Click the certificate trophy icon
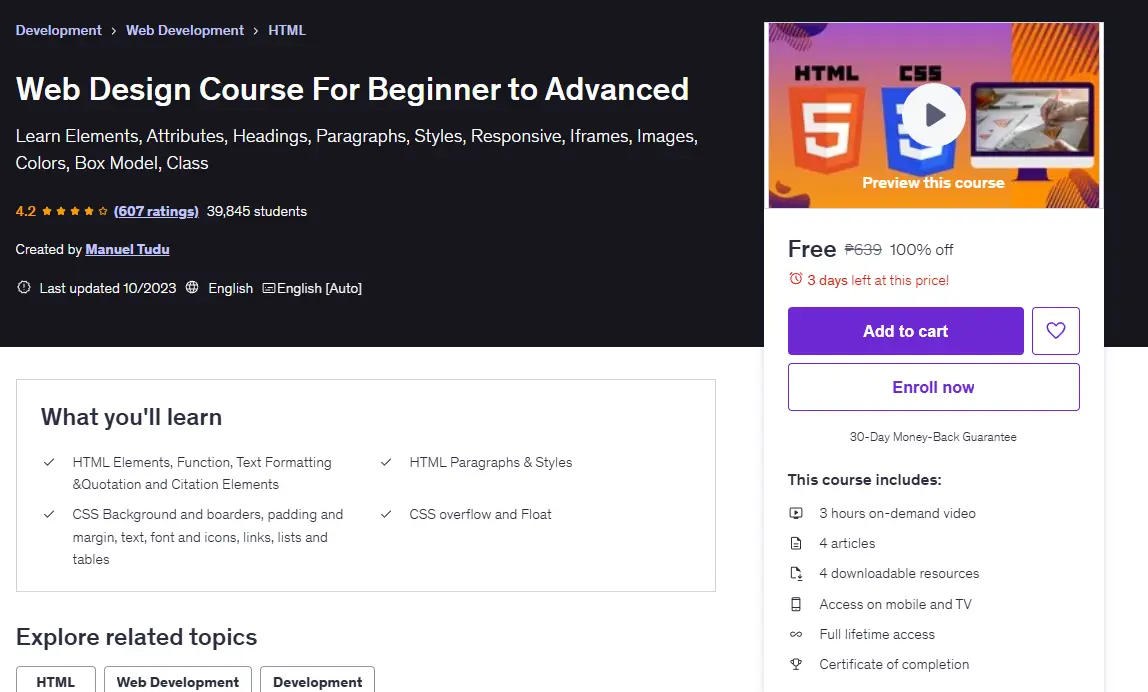Screen dimensions: 1148x692 pos(796,664)
